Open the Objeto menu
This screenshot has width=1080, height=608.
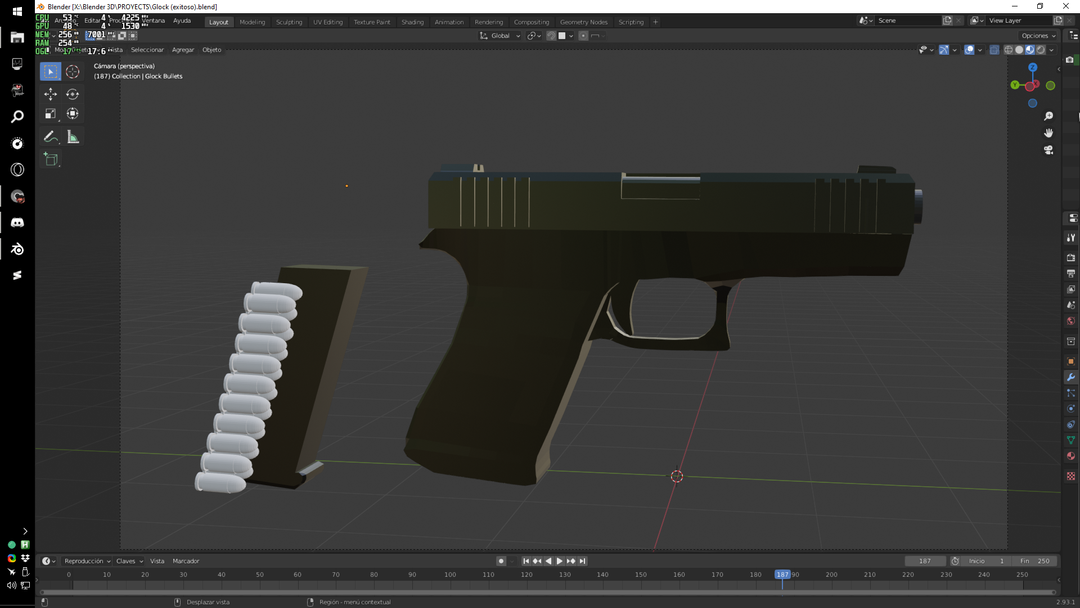point(211,49)
